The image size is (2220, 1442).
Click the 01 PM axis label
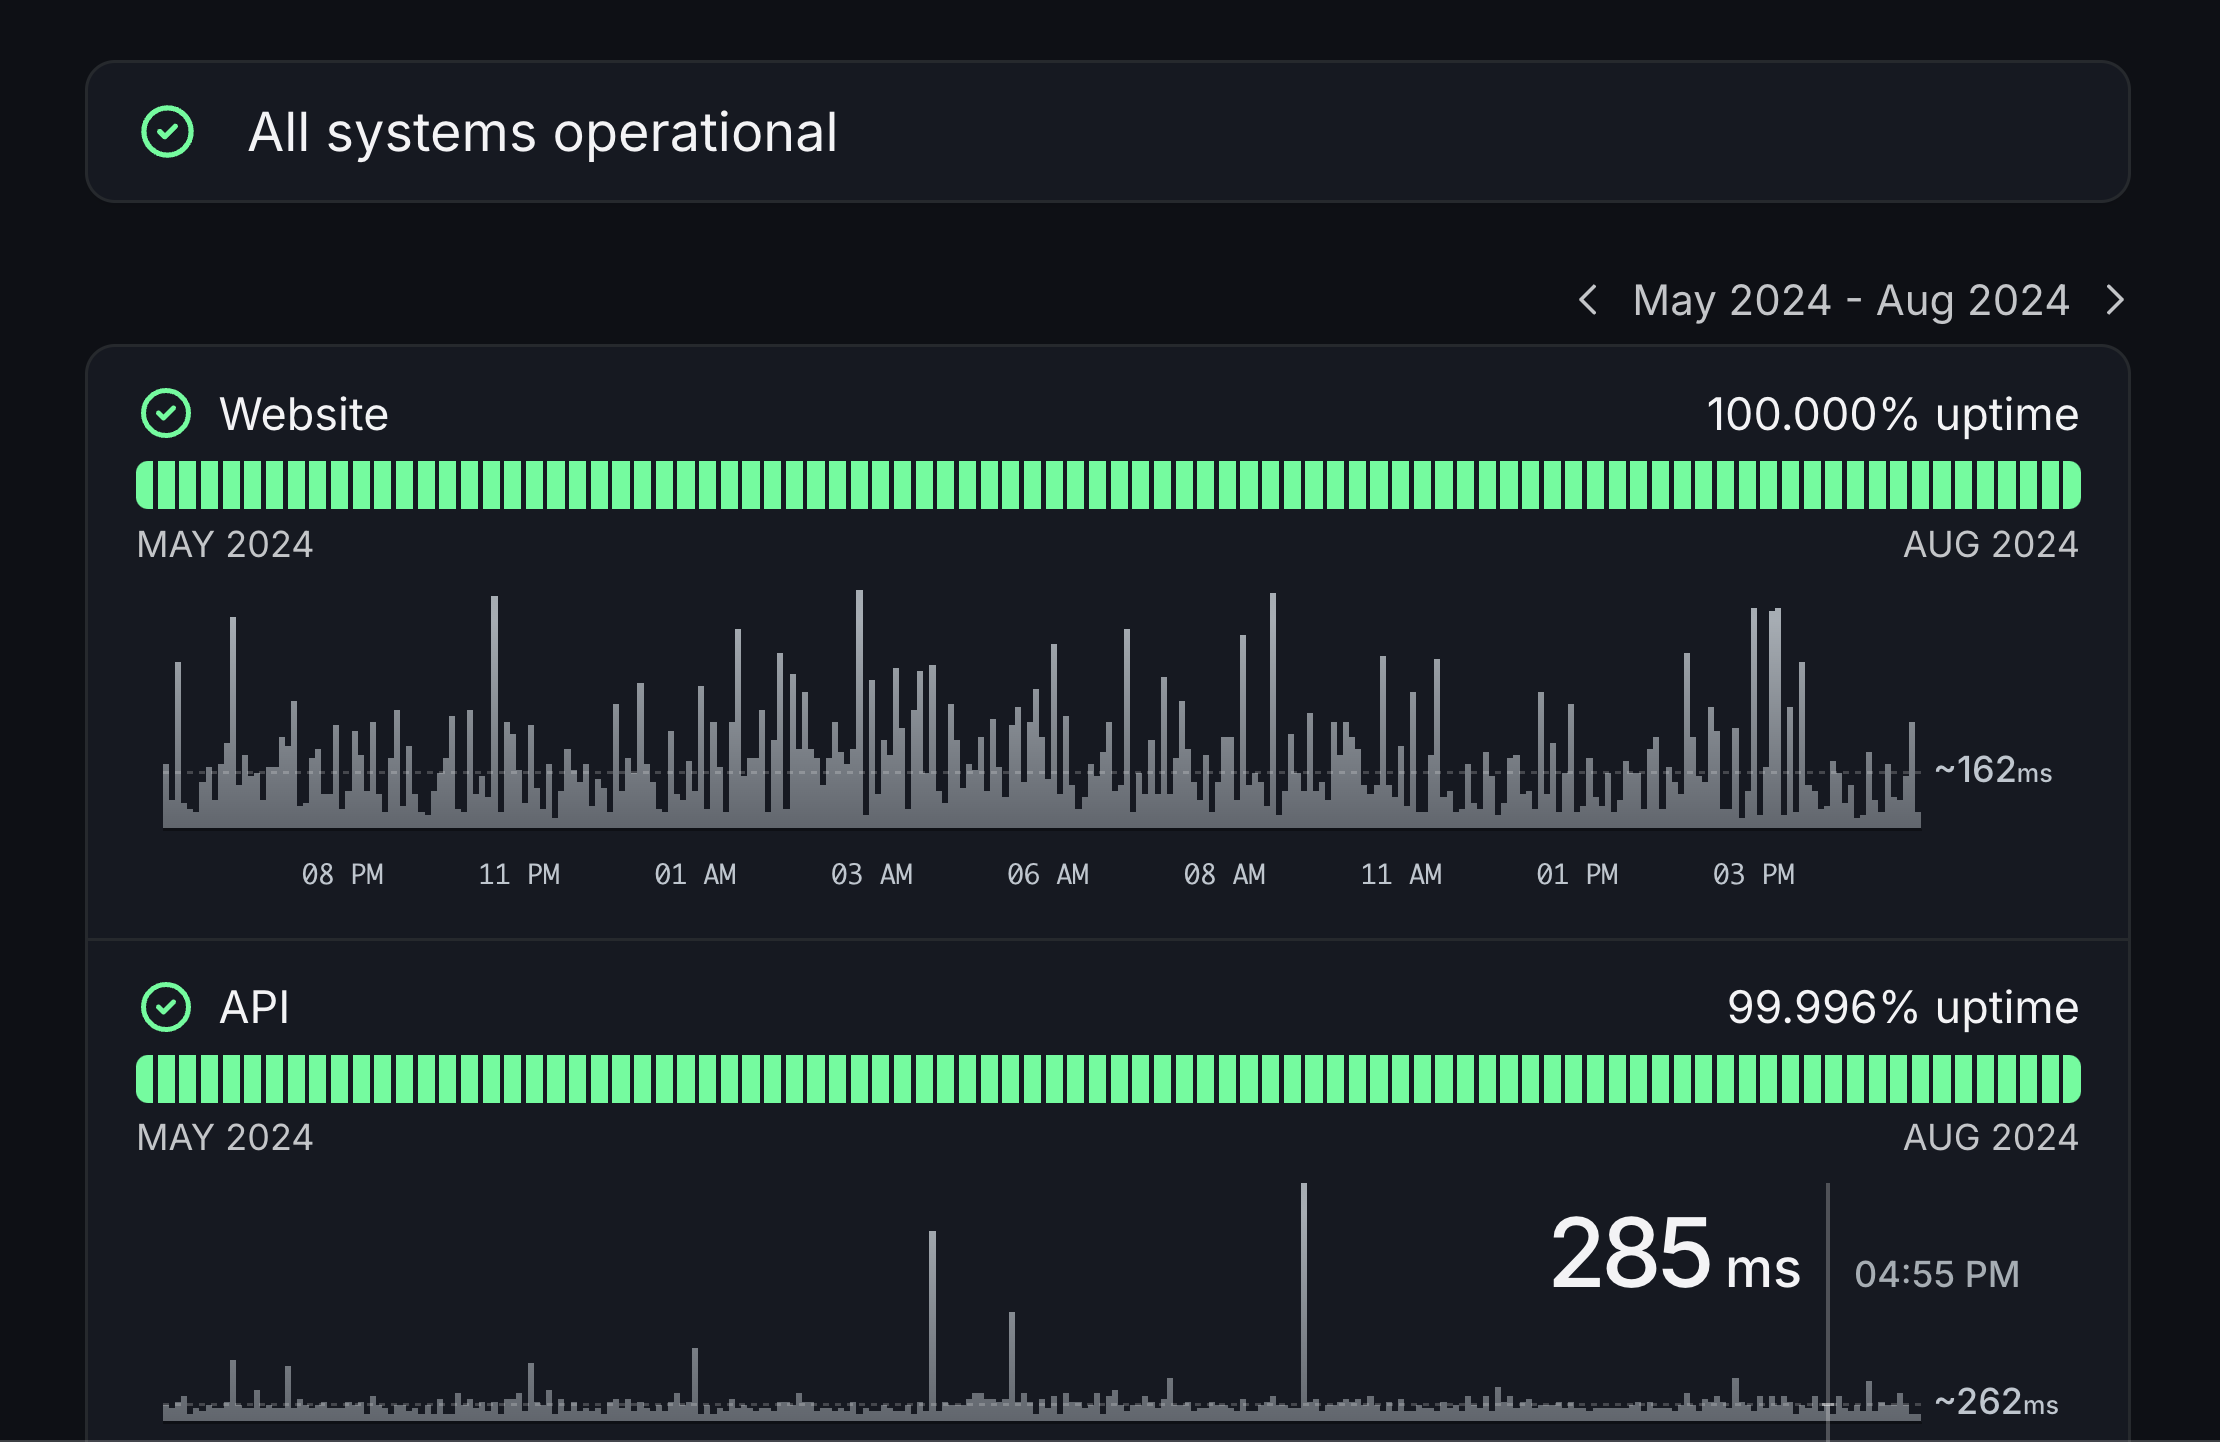coord(1577,874)
